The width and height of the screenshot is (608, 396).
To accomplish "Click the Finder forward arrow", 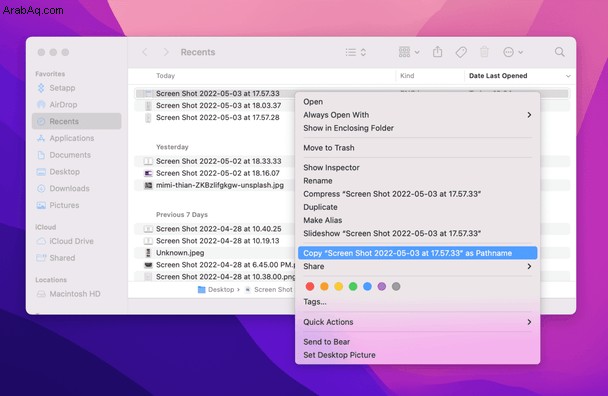I will (166, 52).
